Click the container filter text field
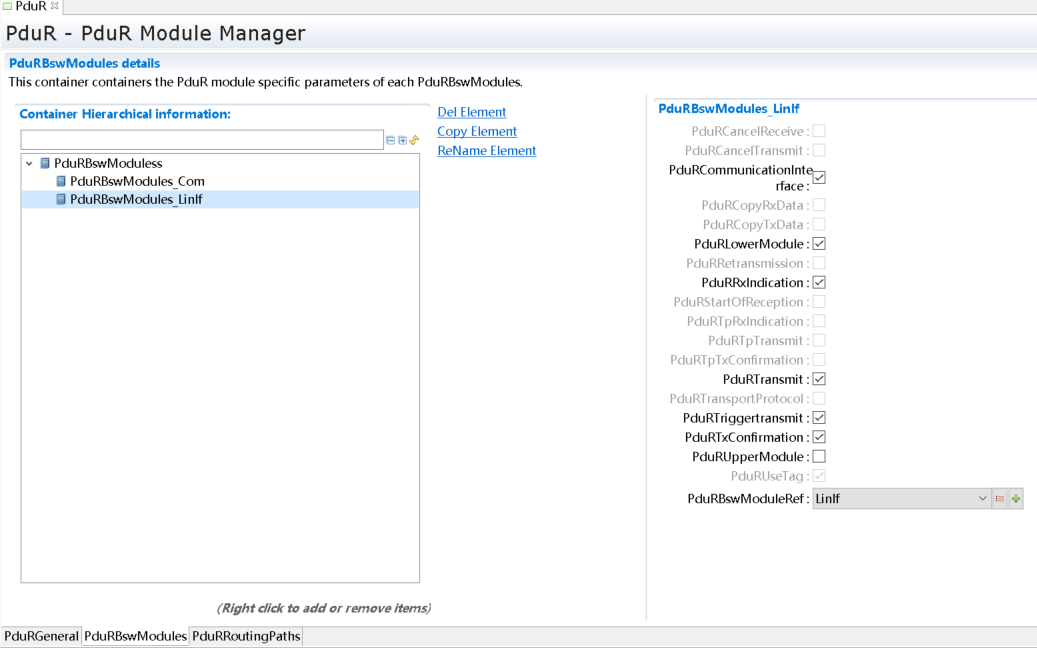Viewport: 1037px width, 648px height. tap(201, 140)
